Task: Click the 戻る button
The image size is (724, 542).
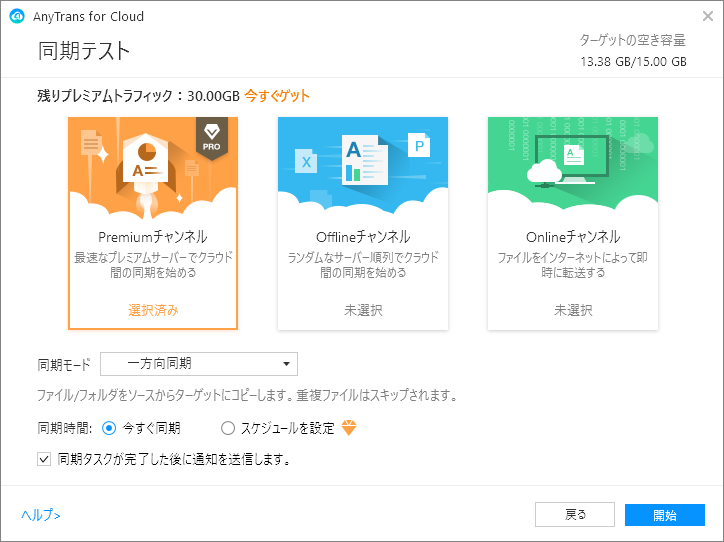Action: 575,514
